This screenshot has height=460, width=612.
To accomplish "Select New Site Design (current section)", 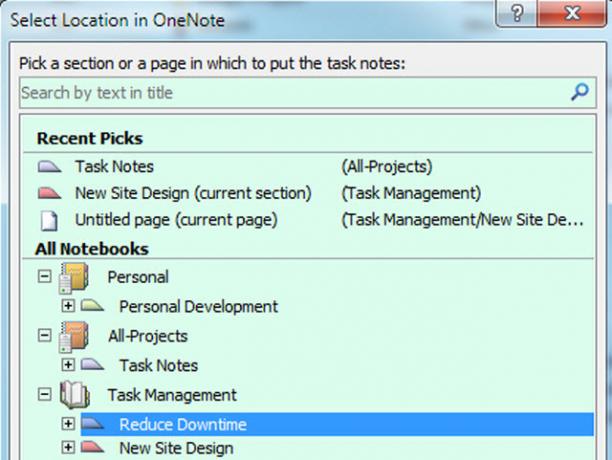I will click(x=193, y=193).
